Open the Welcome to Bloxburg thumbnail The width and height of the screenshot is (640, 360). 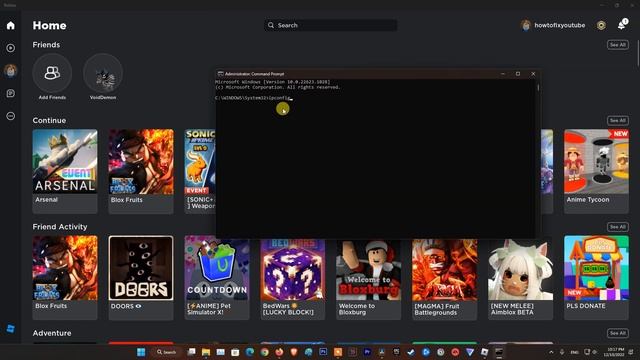369,269
